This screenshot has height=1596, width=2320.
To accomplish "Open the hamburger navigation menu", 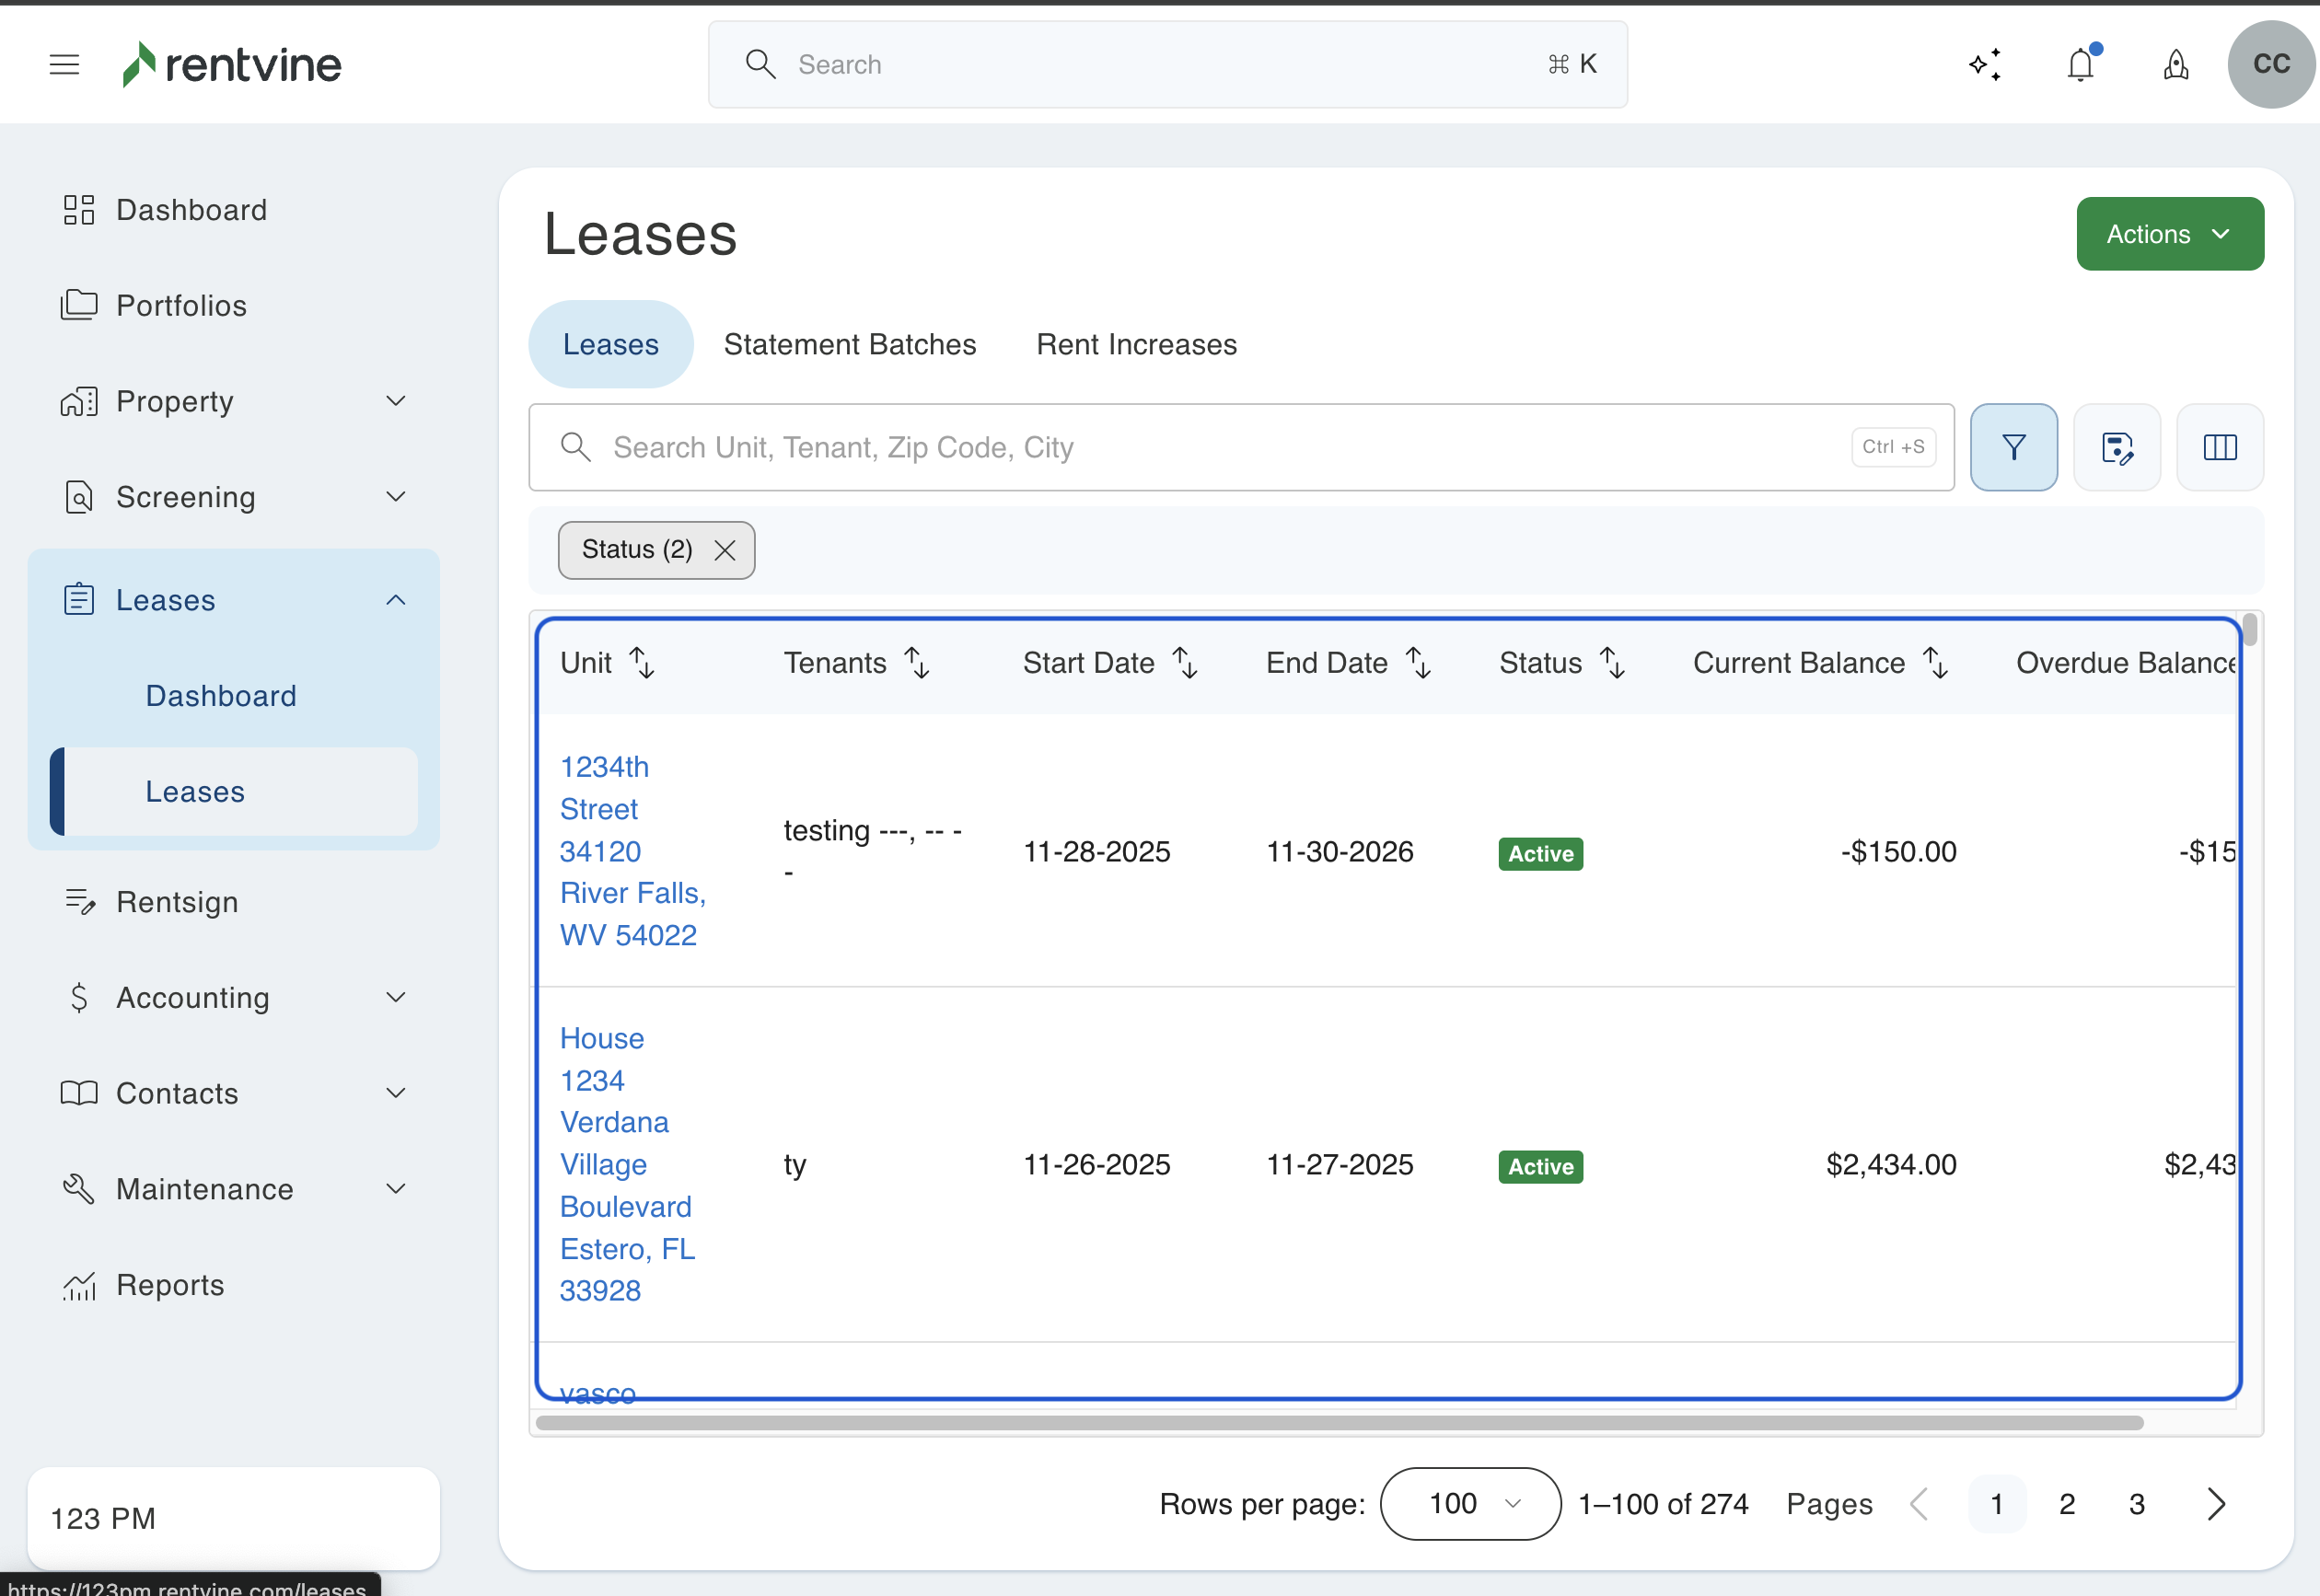I will (64, 65).
